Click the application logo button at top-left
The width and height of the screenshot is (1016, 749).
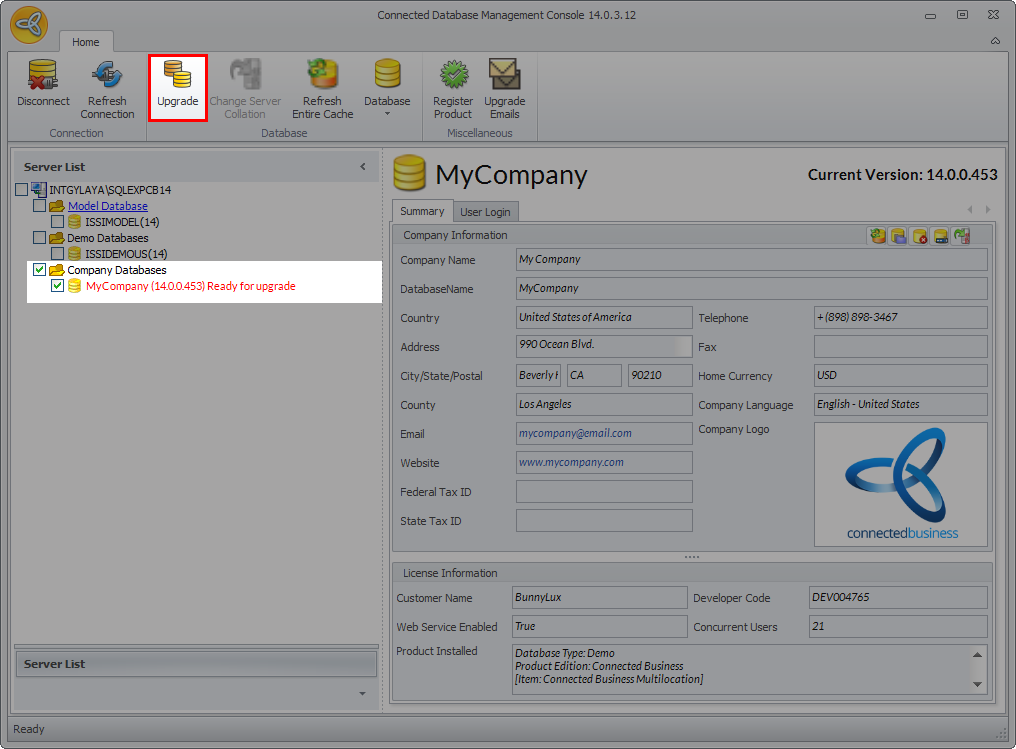(29, 25)
